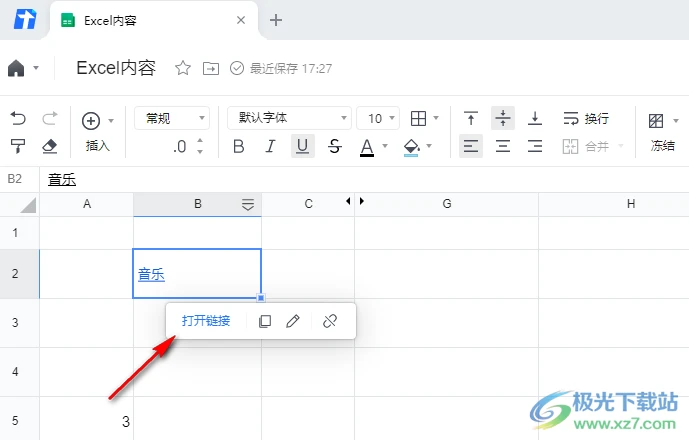
Task: Align text to the left
Action: [x=471, y=146]
